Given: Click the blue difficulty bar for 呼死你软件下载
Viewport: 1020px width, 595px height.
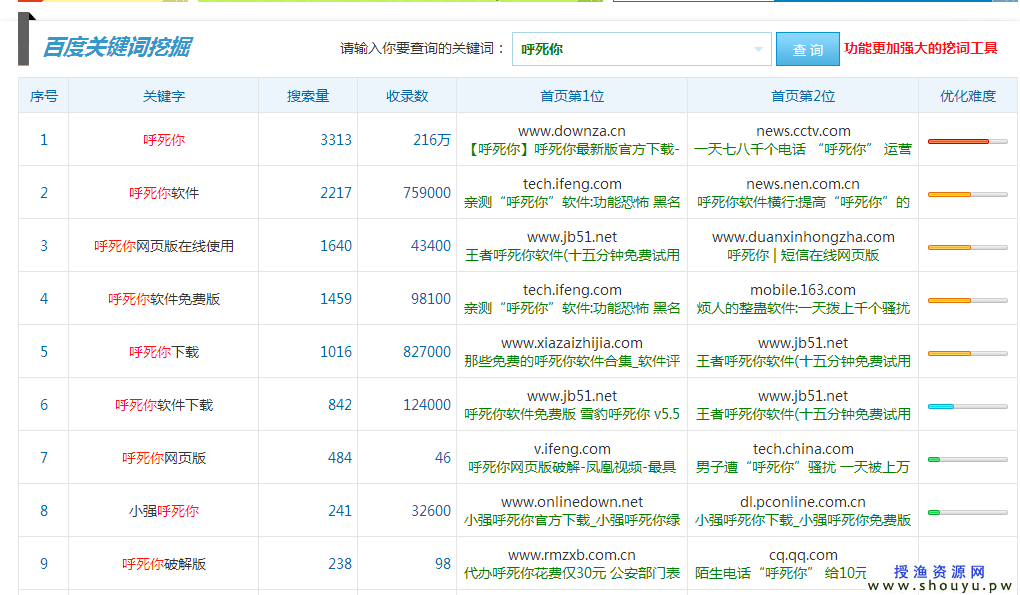Looking at the screenshot, I should tap(941, 406).
